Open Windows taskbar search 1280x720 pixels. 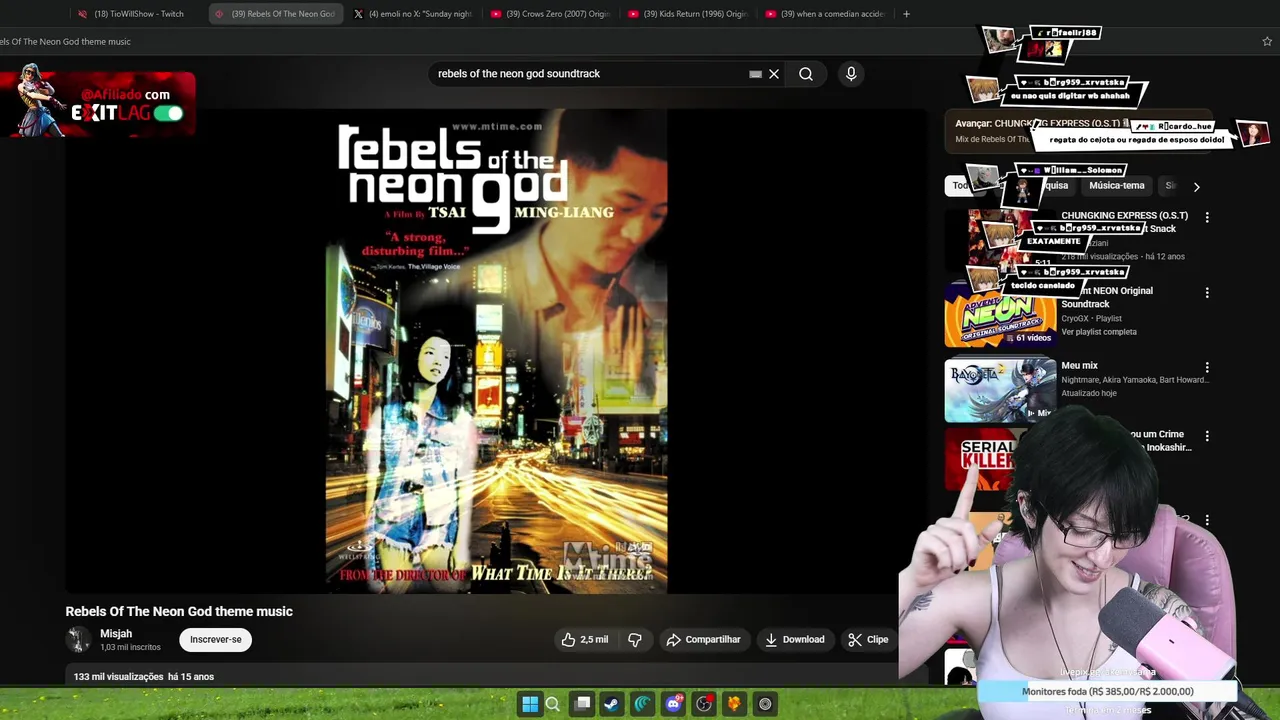[x=552, y=704]
